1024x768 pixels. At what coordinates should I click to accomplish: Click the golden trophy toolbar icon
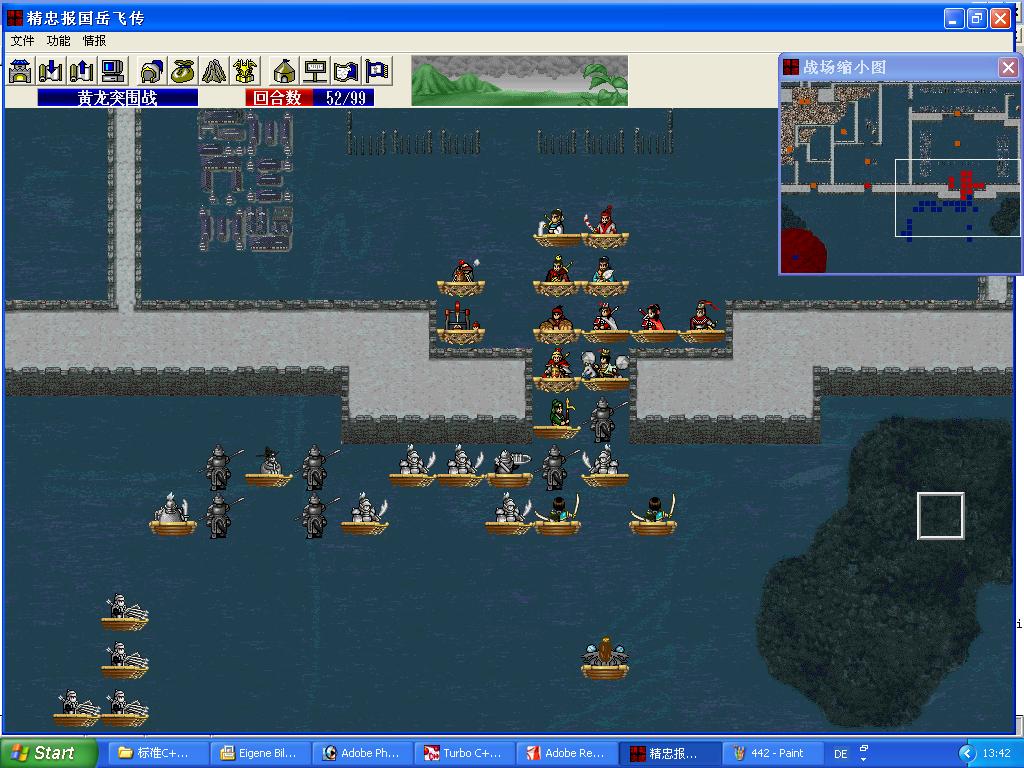pyautogui.click(x=246, y=71)
